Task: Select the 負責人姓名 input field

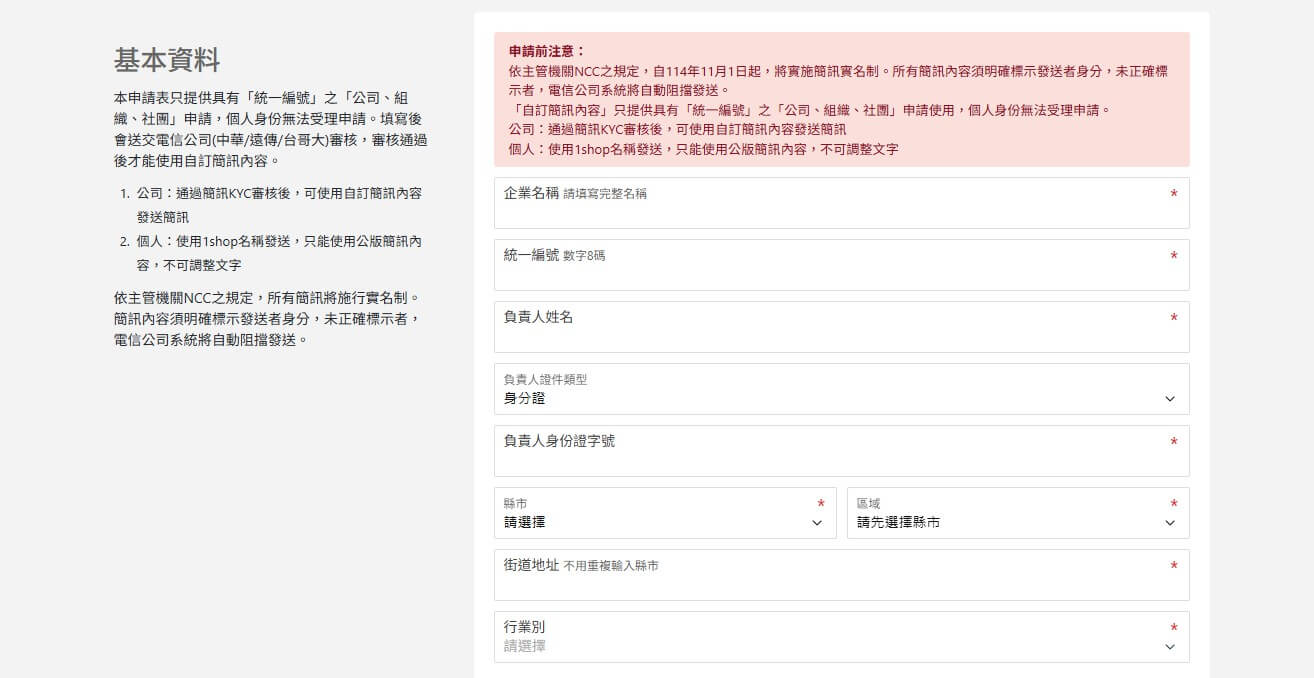Action: click(x=840, y=336)
